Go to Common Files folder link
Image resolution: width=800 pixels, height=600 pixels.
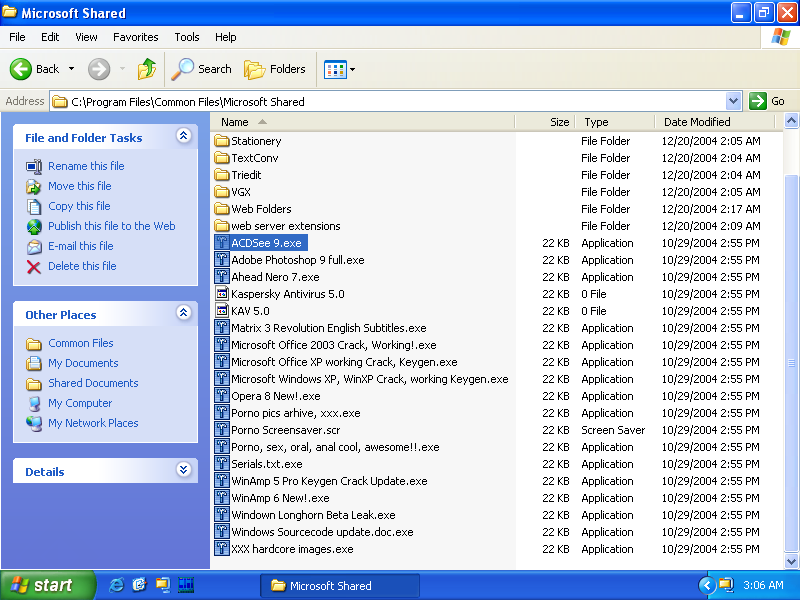coord(81,343)
